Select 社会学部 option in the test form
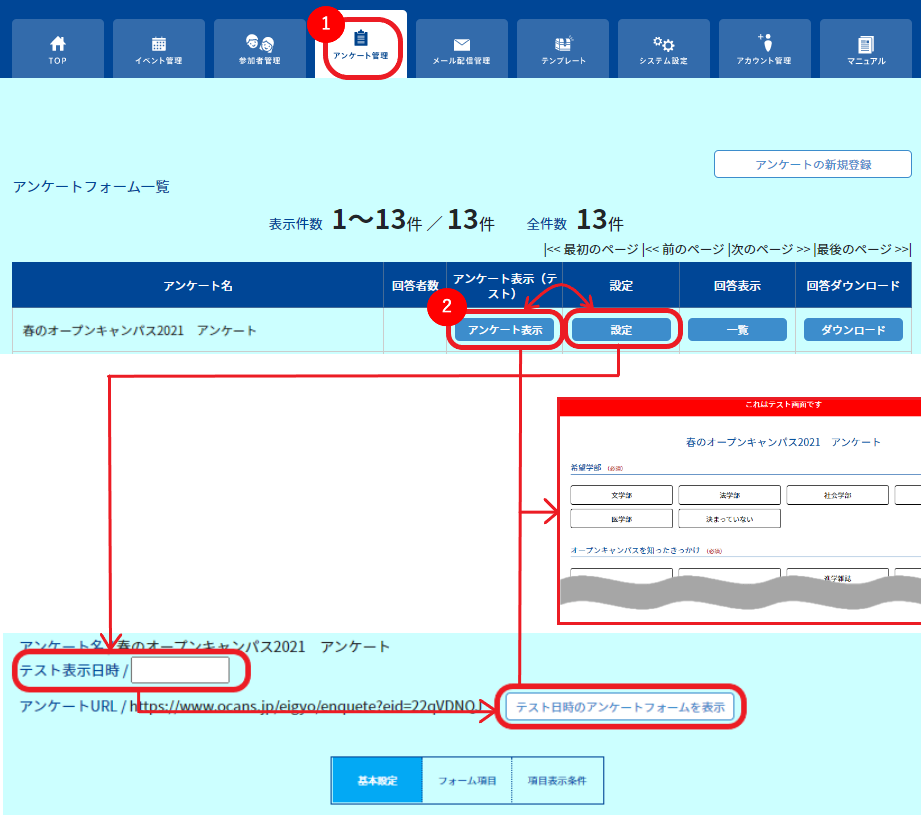 coord(838,495)
